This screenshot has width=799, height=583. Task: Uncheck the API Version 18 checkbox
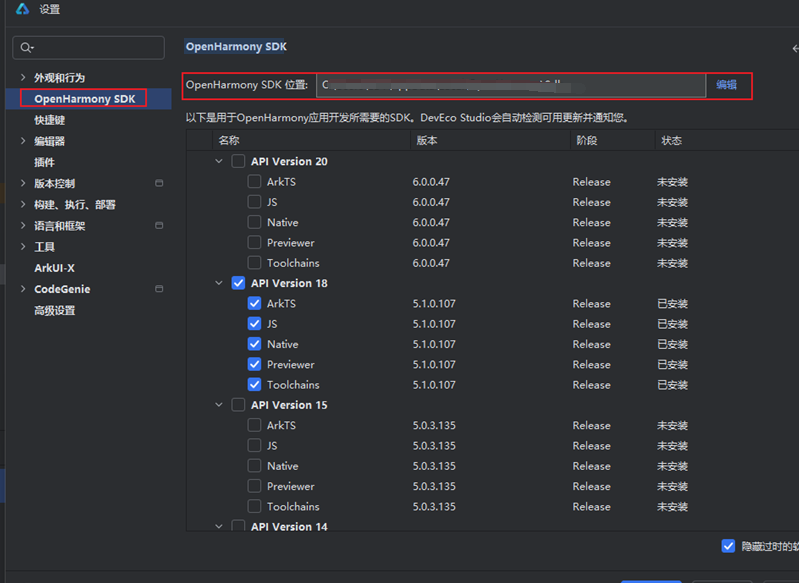pyautogui.click(x=238, y=284)
